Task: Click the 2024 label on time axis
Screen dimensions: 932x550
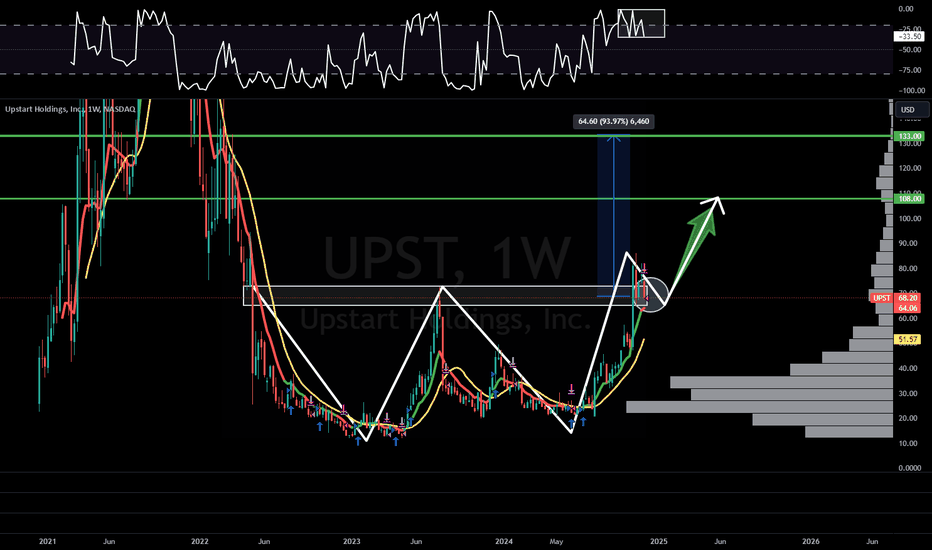Action: (504, 541)
